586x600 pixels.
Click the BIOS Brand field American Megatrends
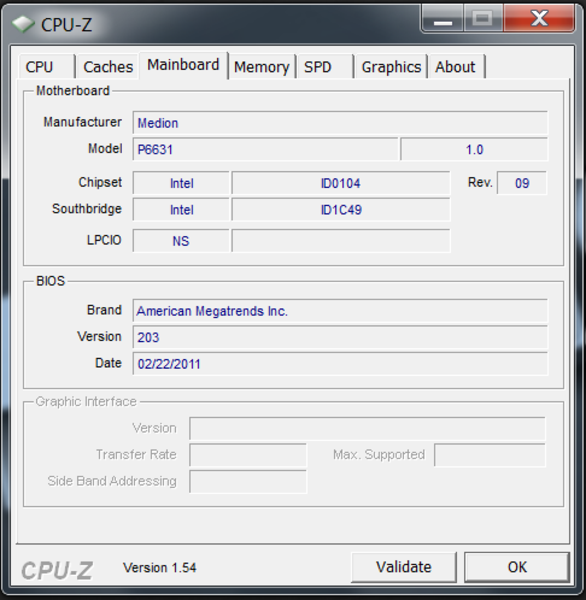(340, 311)
